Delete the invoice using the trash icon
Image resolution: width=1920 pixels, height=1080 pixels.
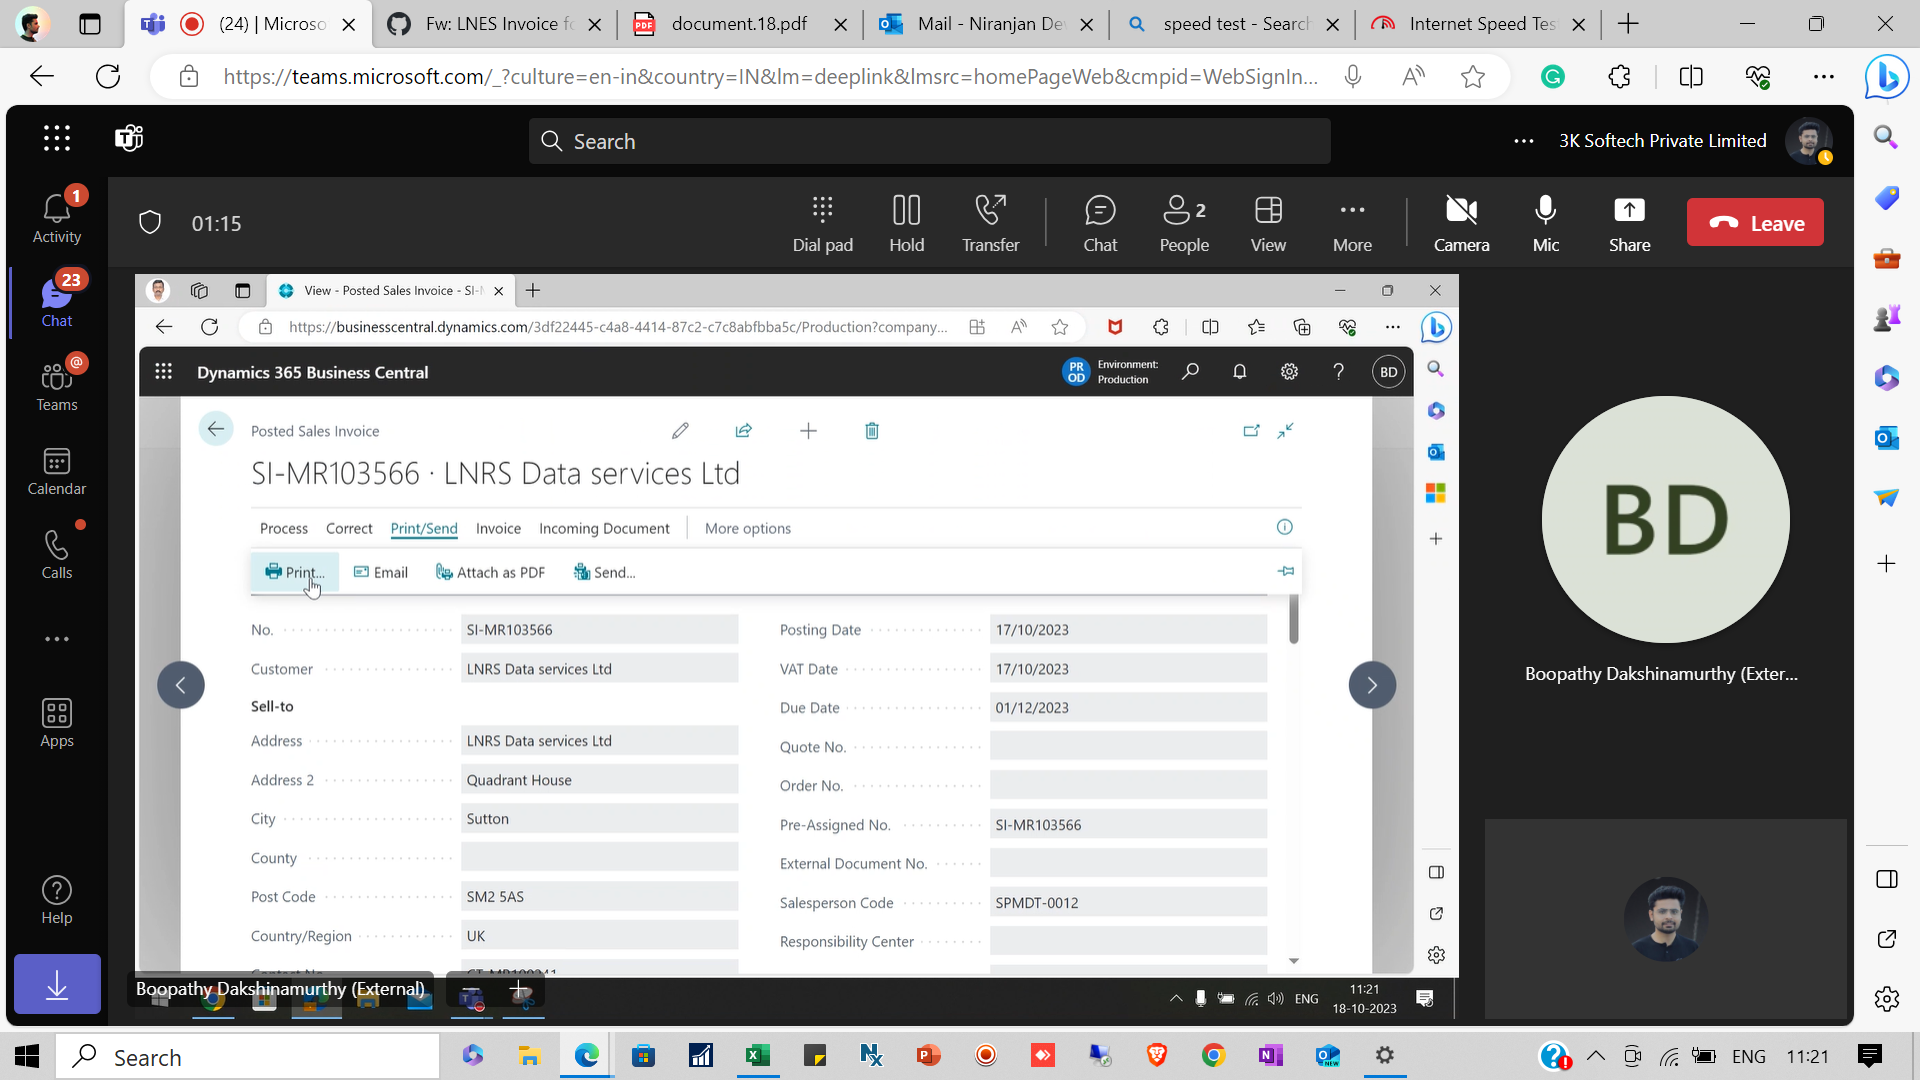pos(871,430)
